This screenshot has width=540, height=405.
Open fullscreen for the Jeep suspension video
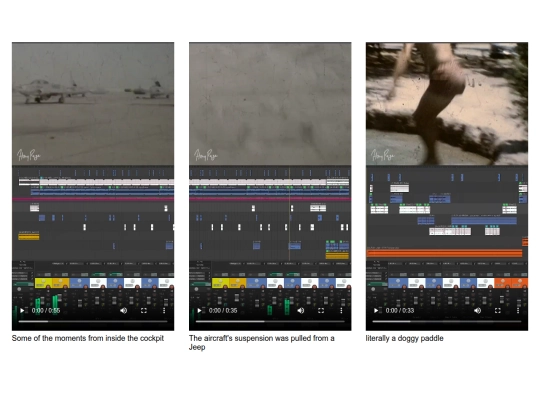pos(321,311)
